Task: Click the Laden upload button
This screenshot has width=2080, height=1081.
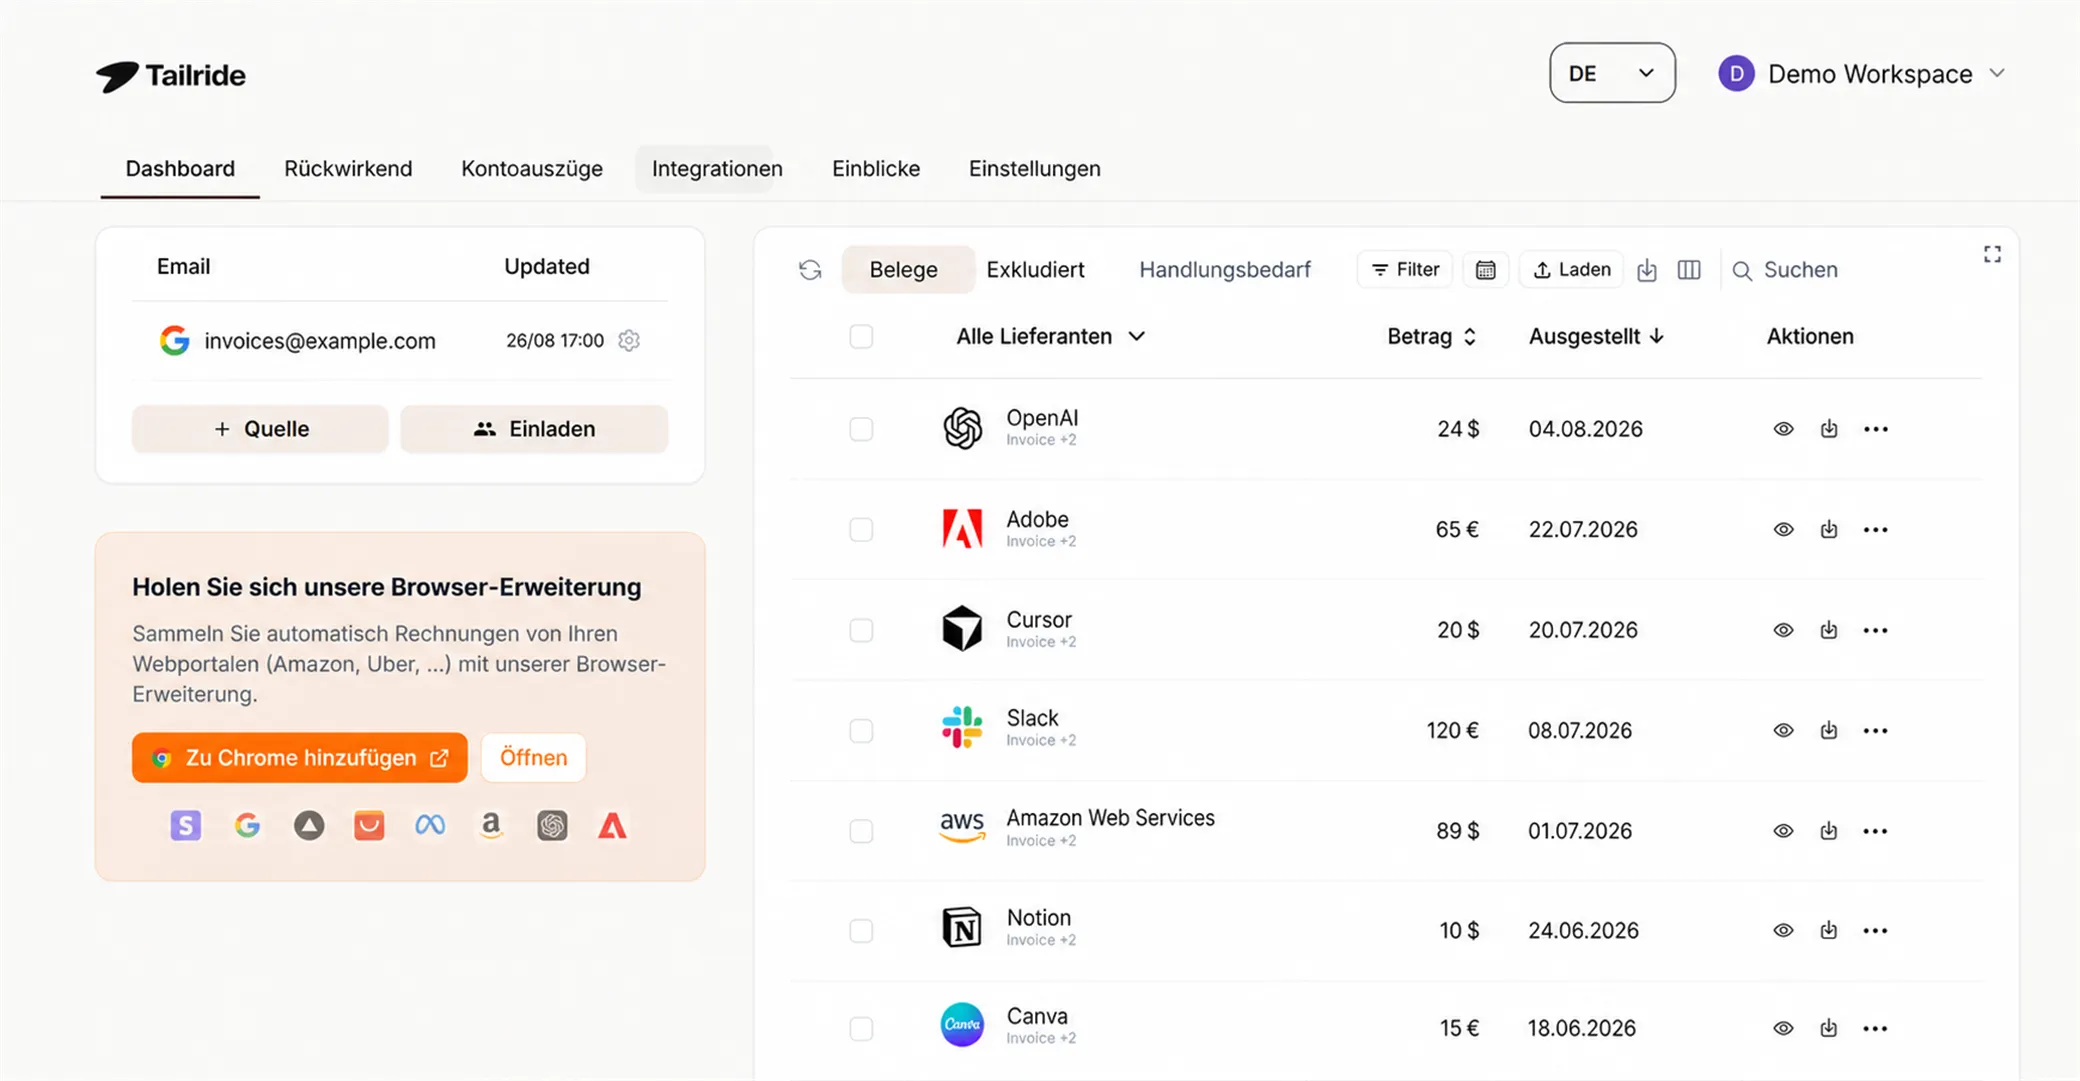Action: [1571, 270]
